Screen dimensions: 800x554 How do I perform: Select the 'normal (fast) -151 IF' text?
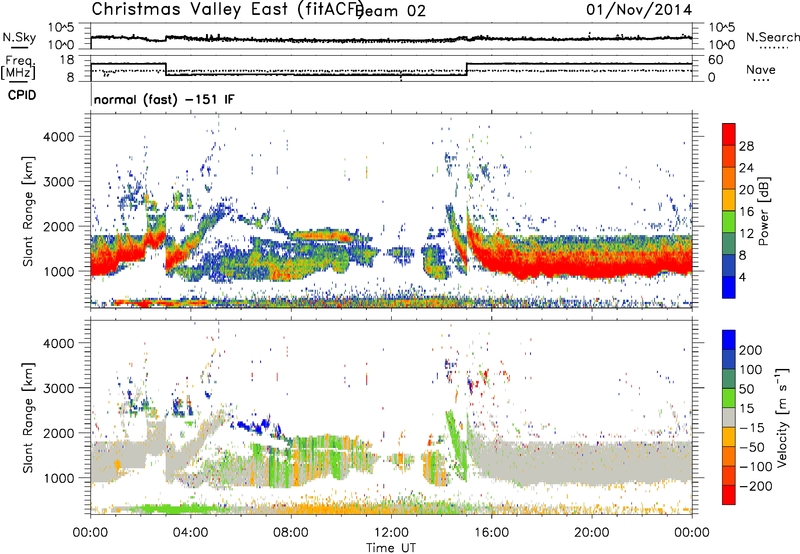click(x=164, y=99)
